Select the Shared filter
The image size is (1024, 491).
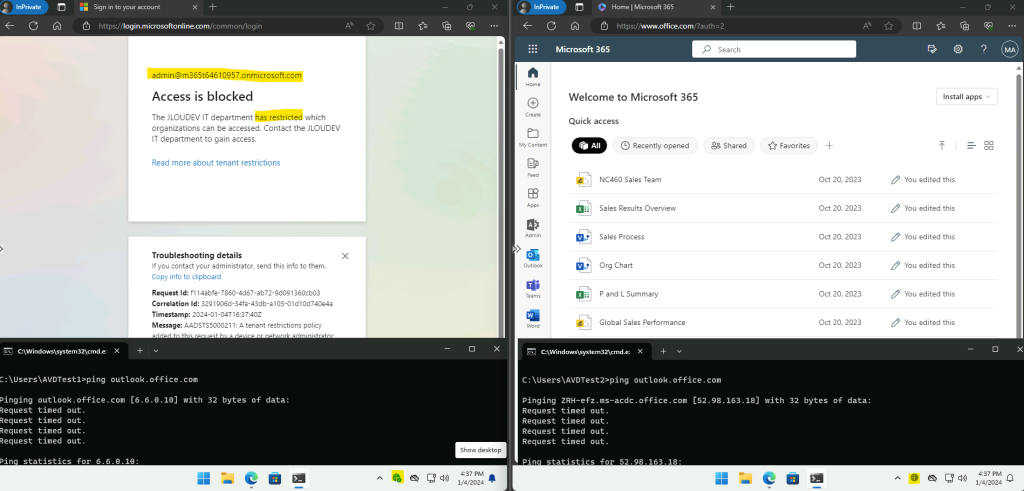pos(729,146)
